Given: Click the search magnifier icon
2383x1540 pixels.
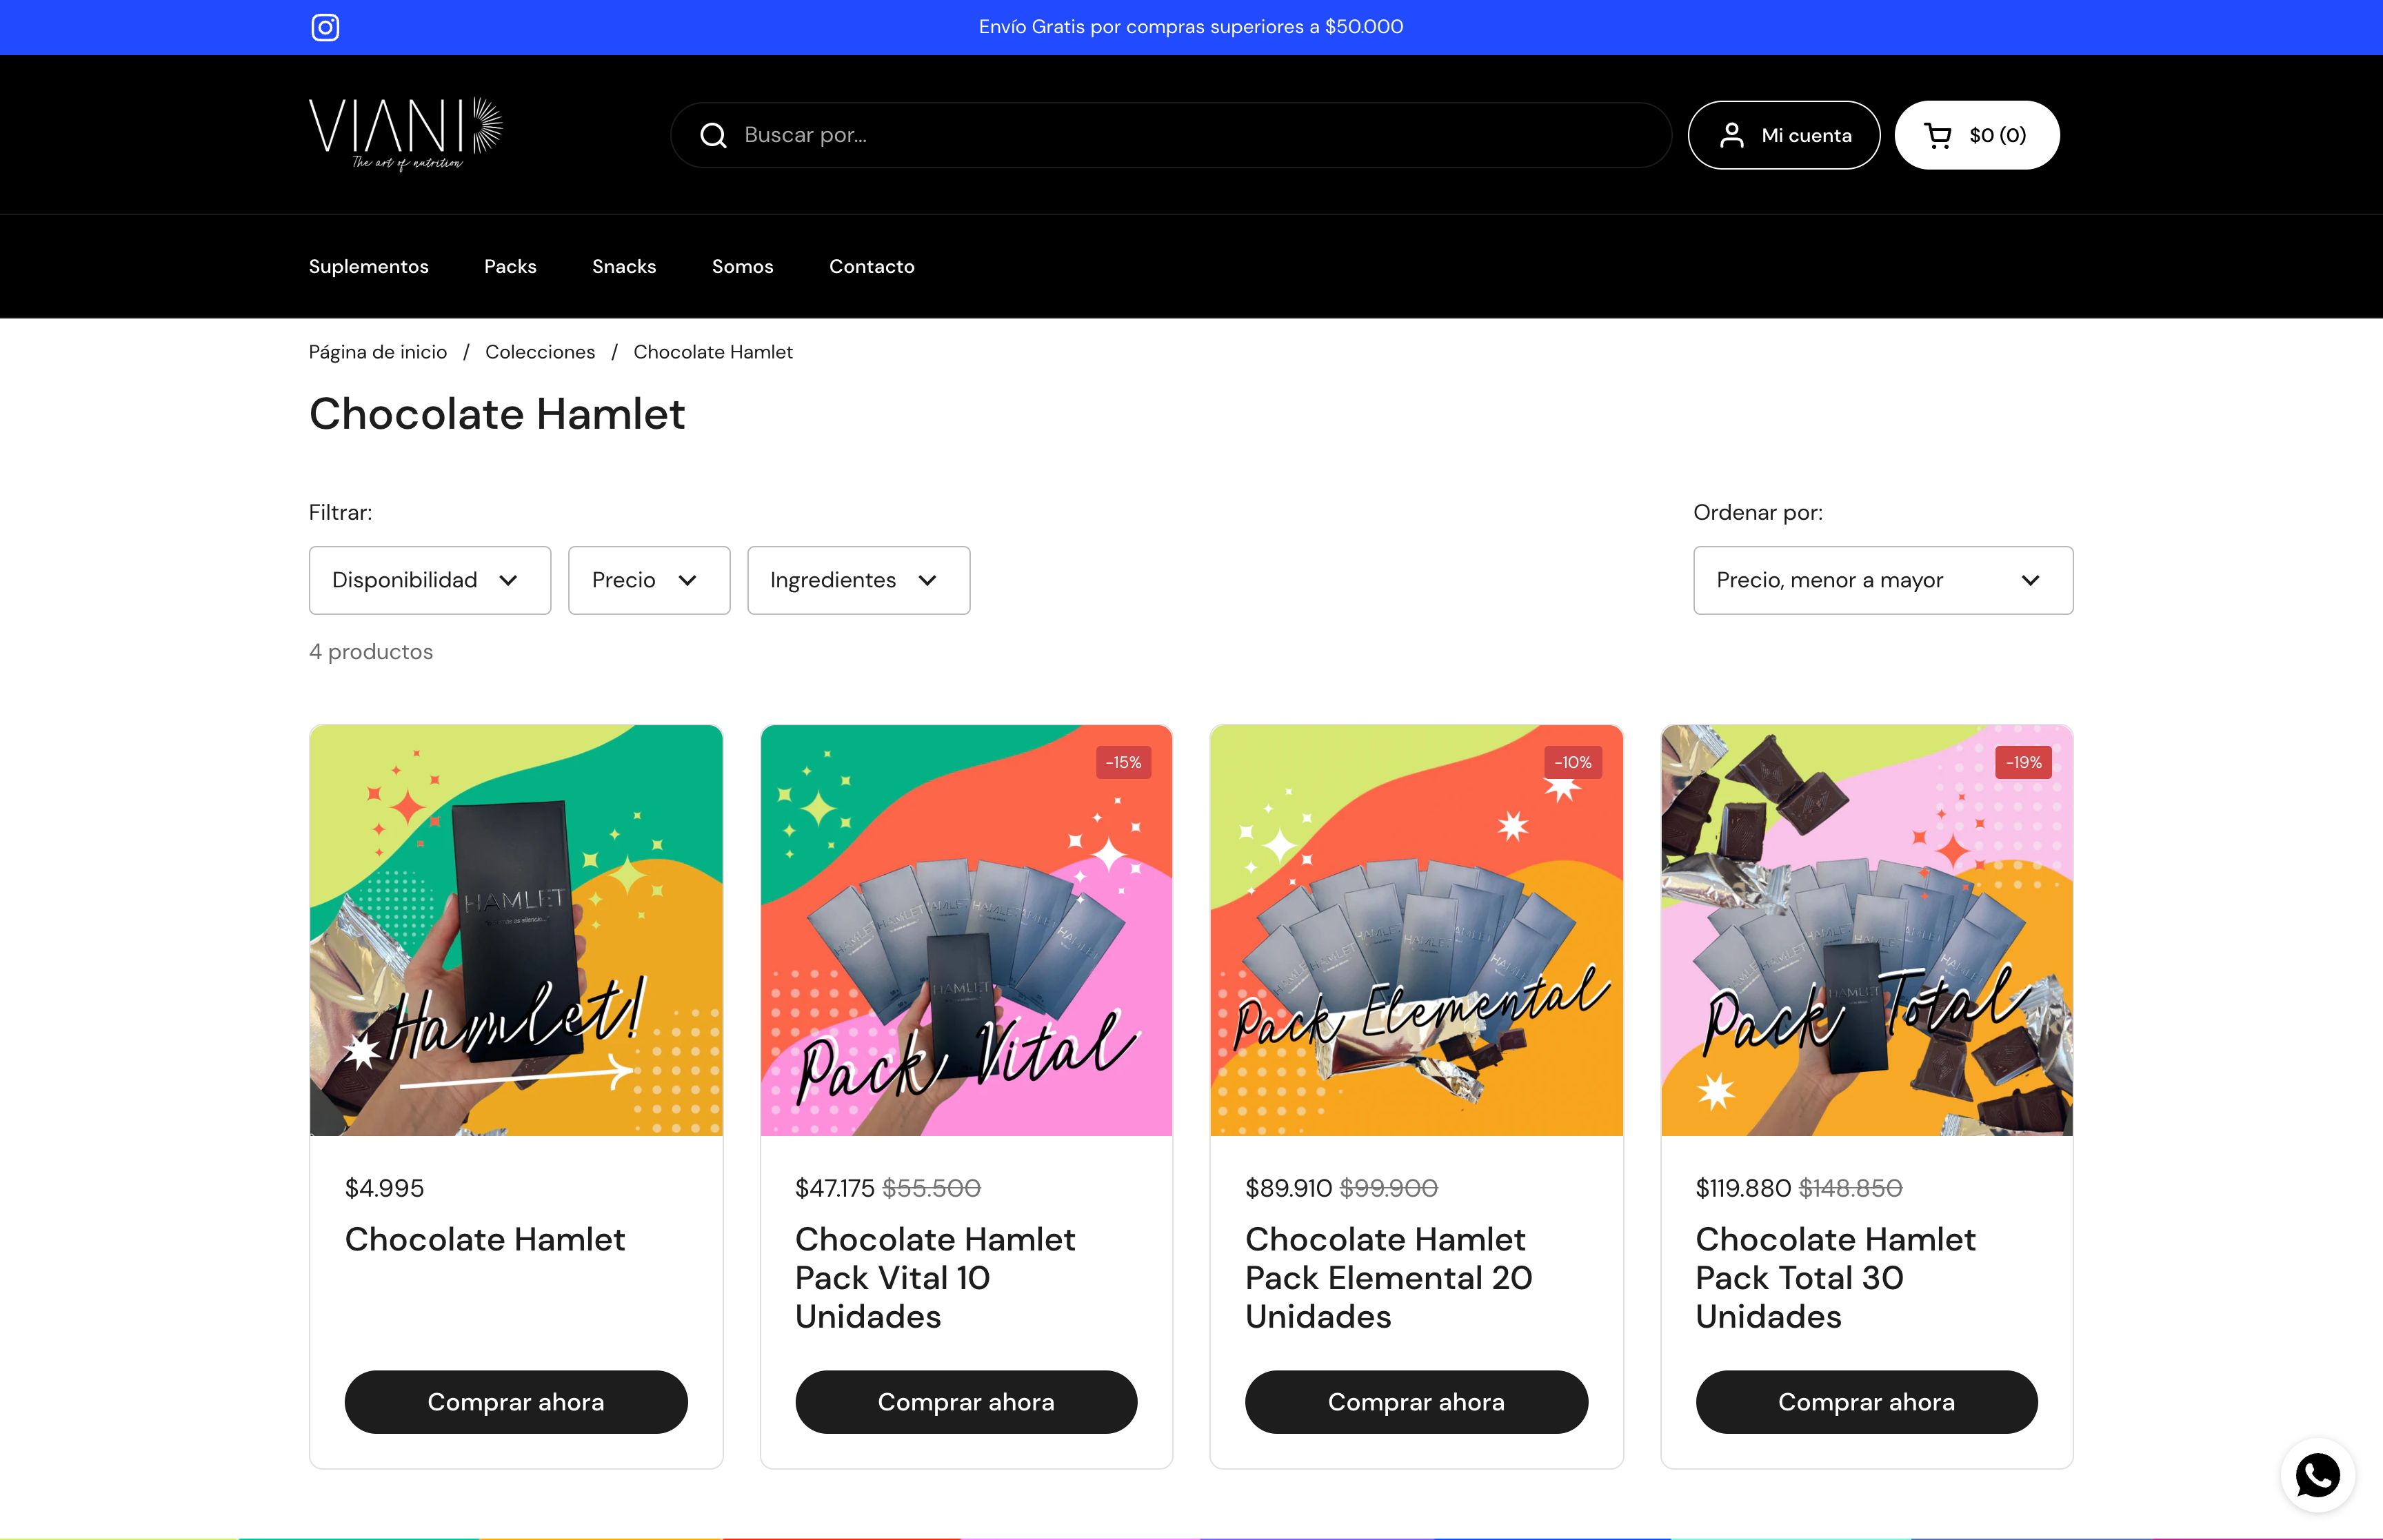Looking at the screenshot, I should coord(713,135).
